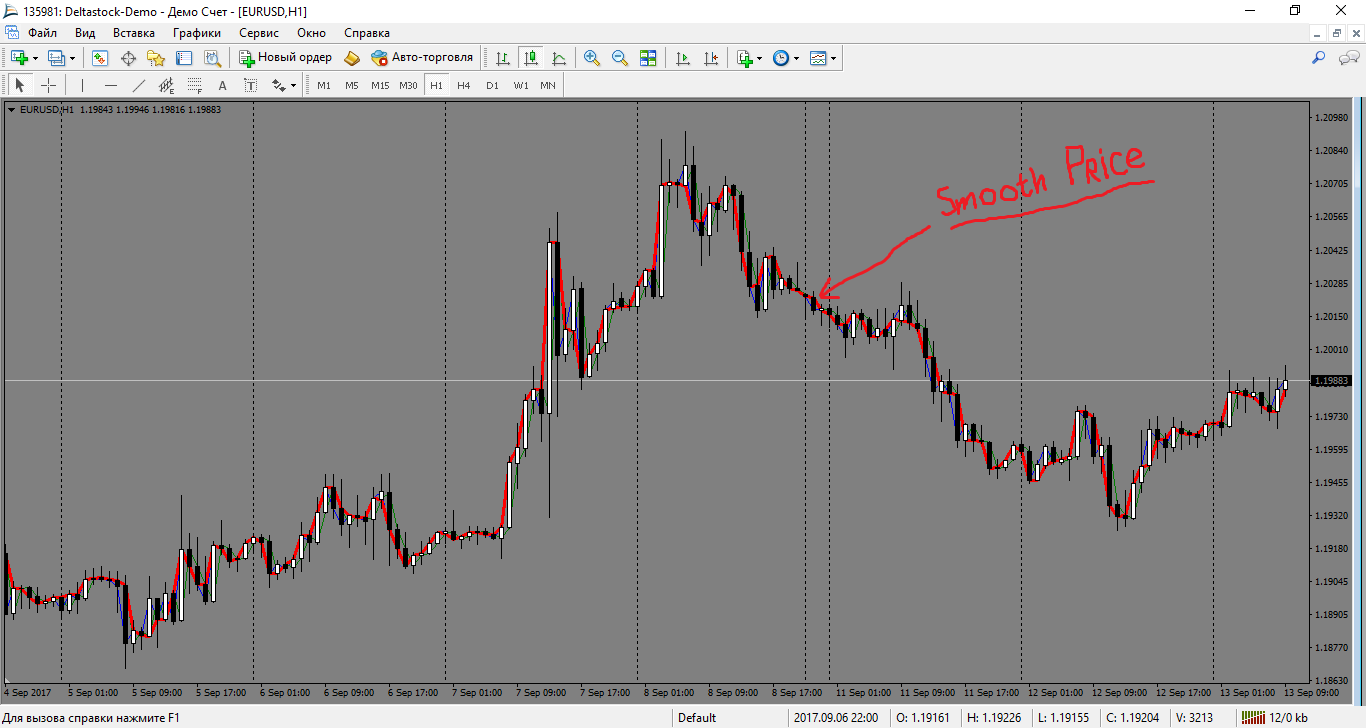Click current price label 1.19883
The image size is (1366, 728).
1330,381
